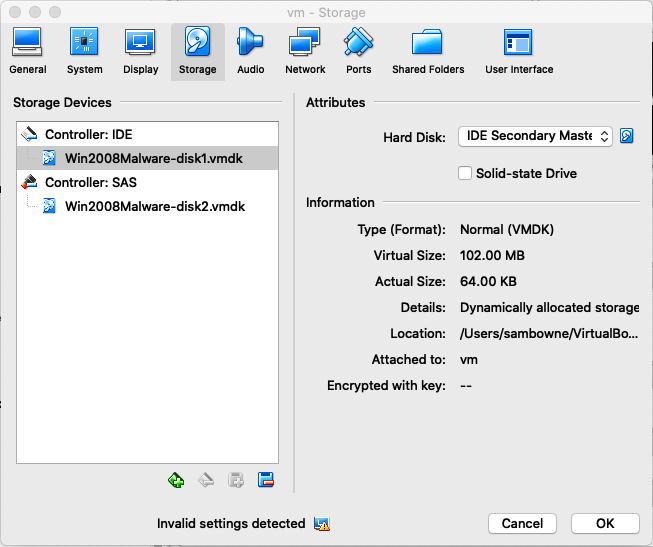Click the Win2008Malware-disk2.vmdk disk icon
The image size is (653, 547).
tap(49, 206)
